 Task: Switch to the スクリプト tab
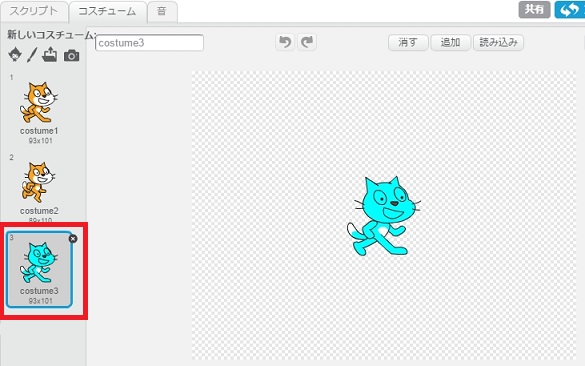34,11
